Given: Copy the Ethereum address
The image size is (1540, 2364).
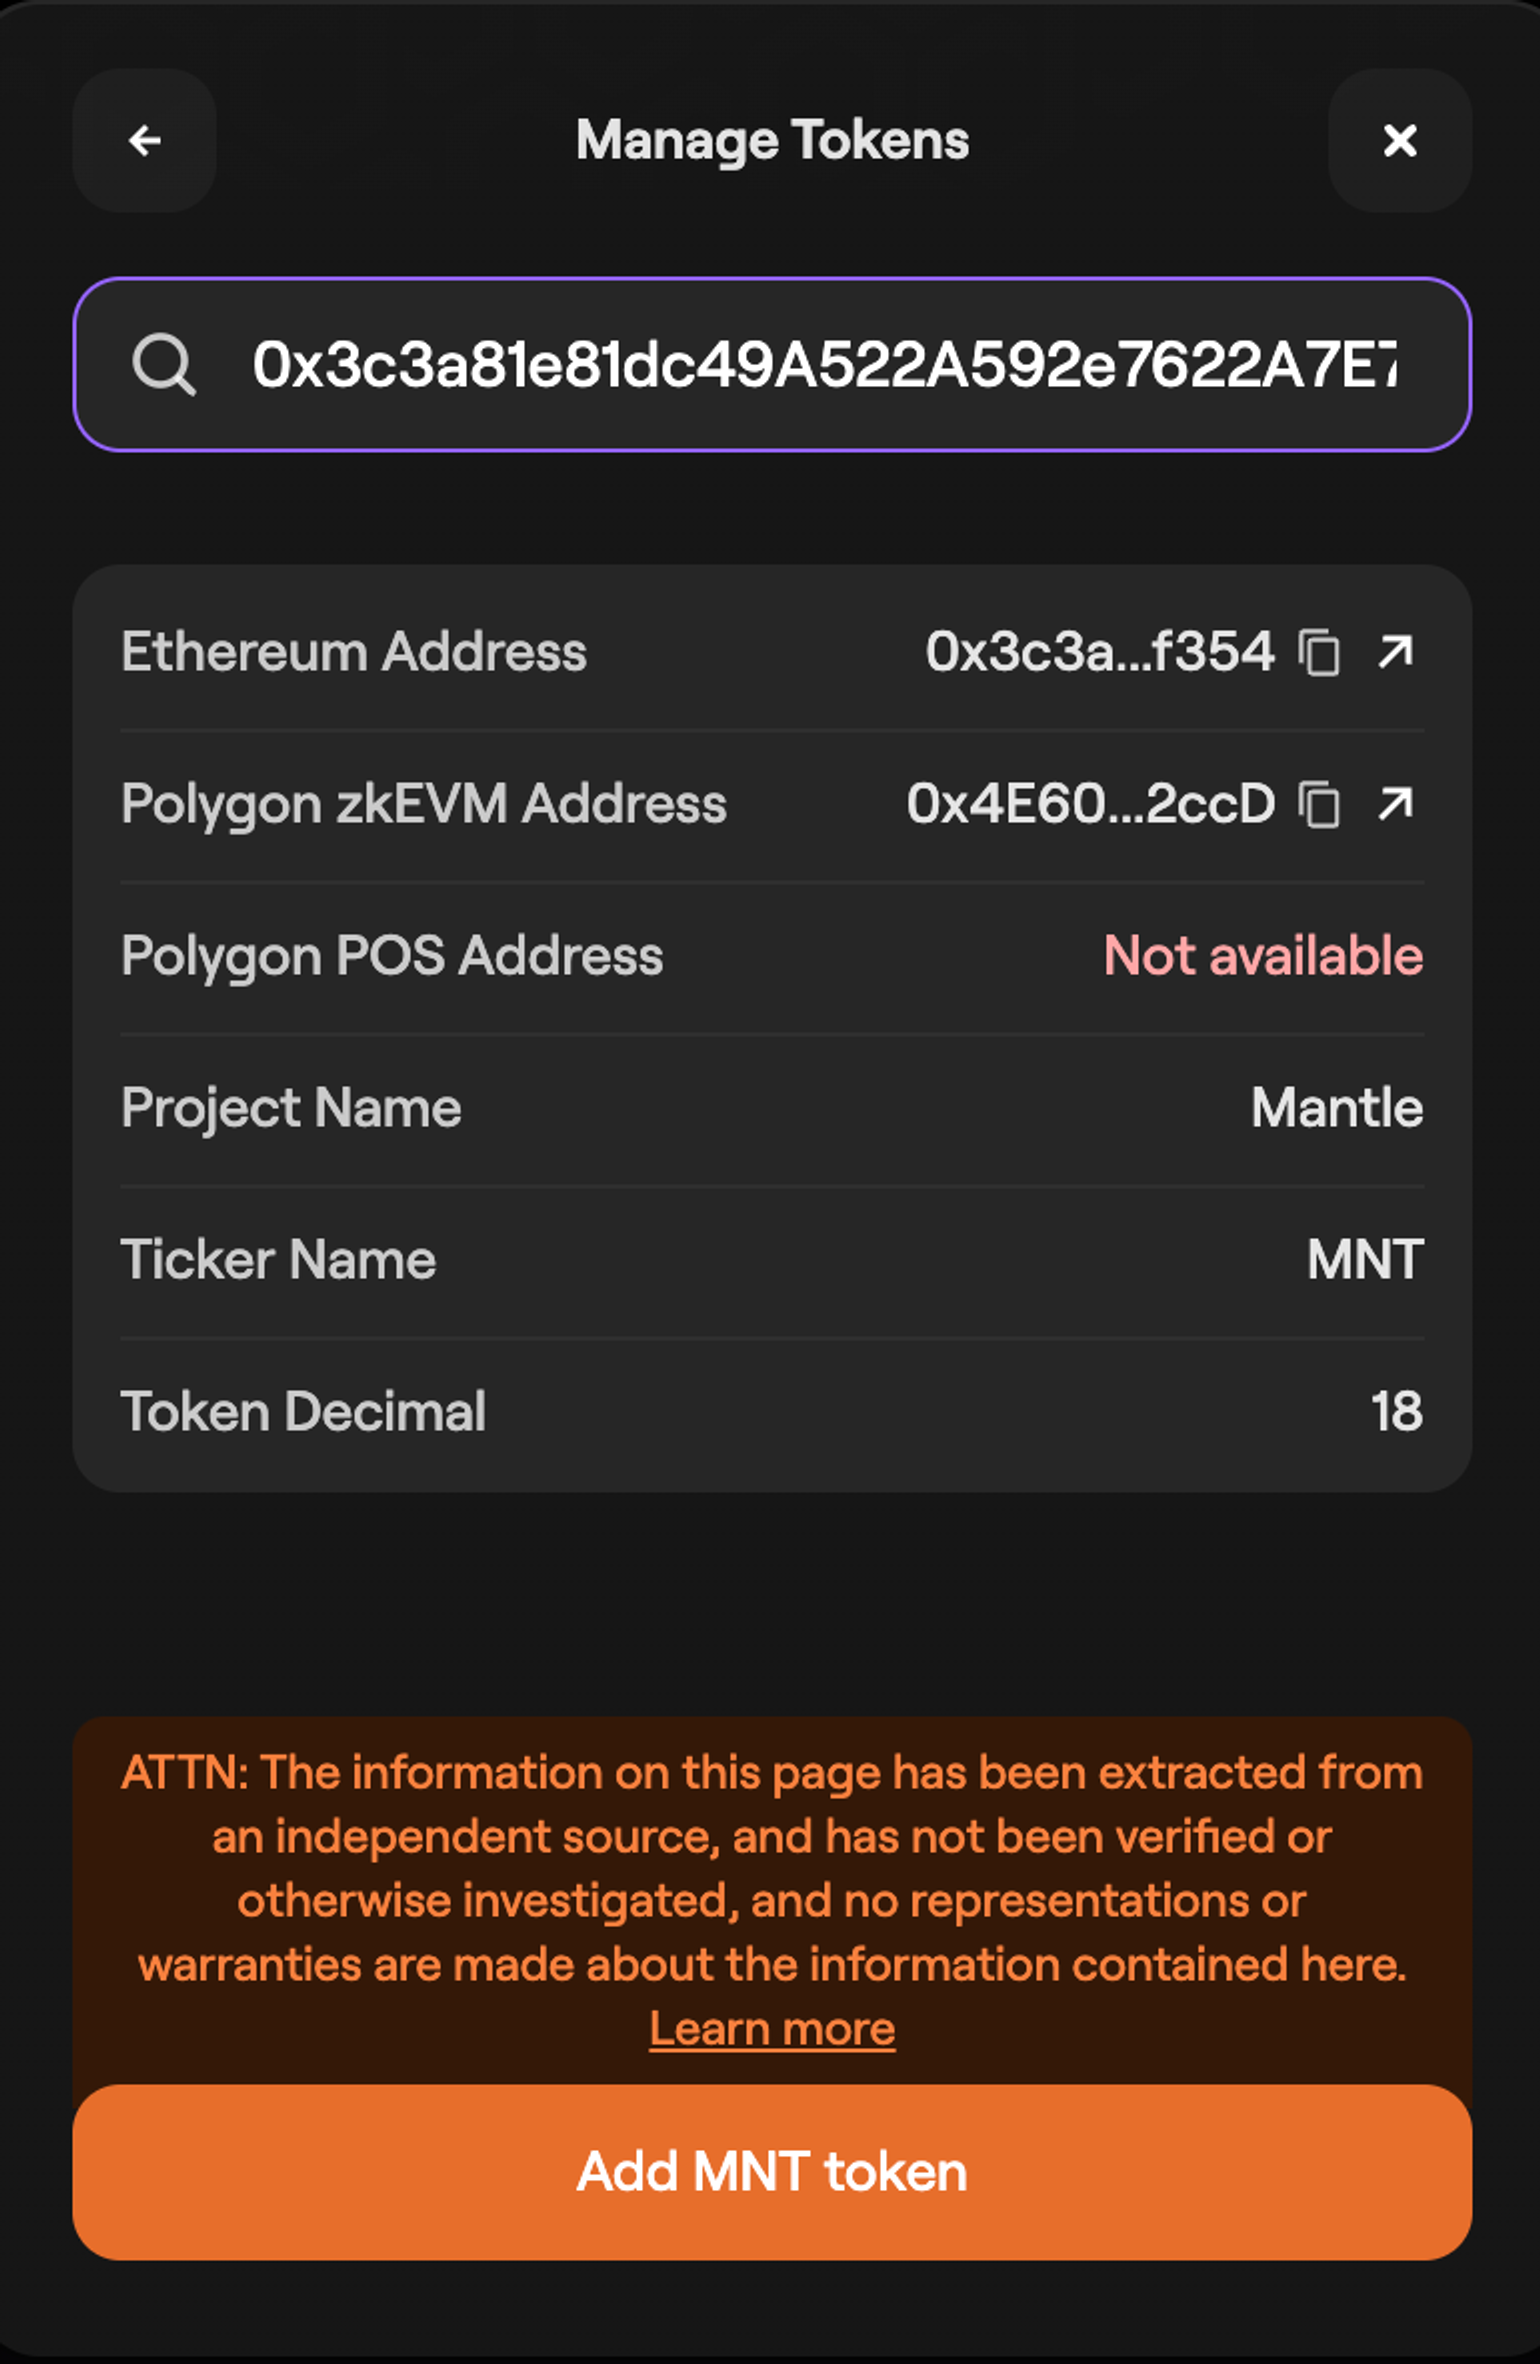Looking at the screenshot, I should click(1319, 653).
